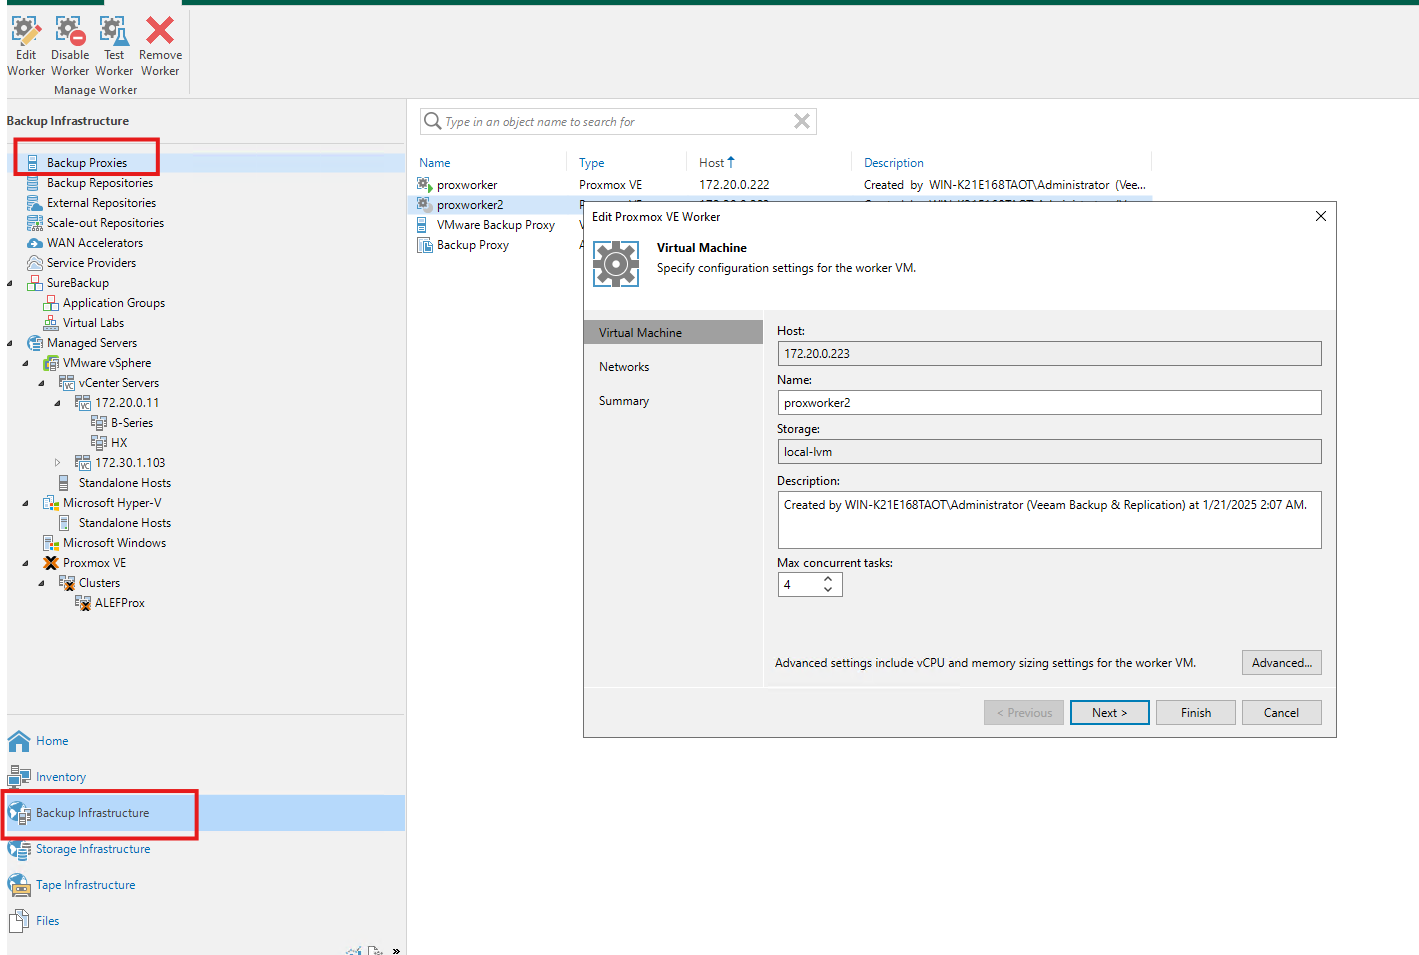Collapse the 172.20.0.11 node

(x=58, y=403)
